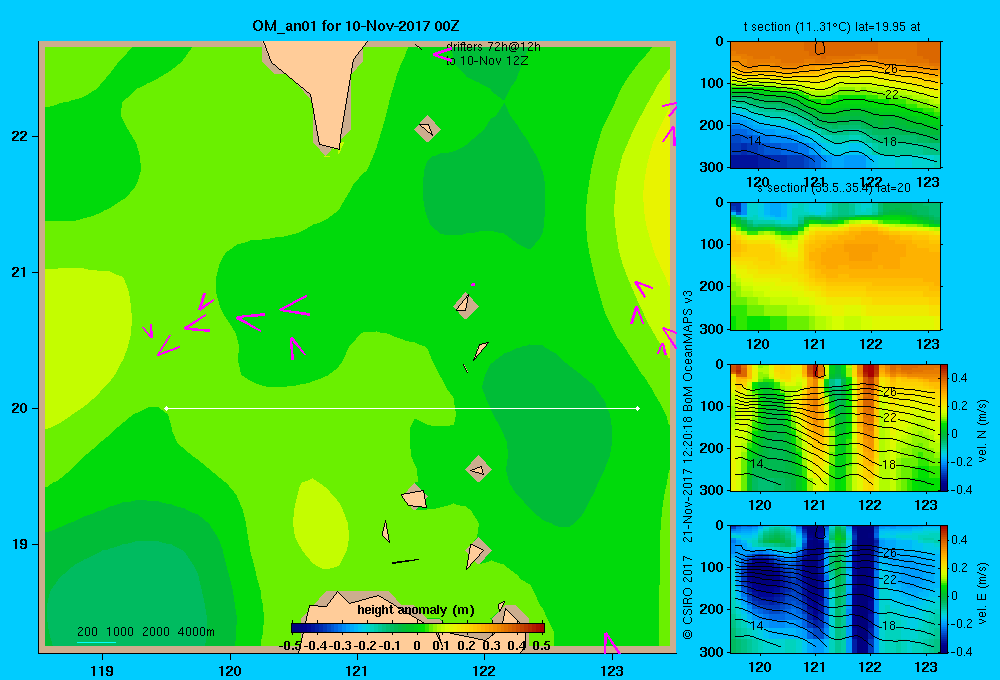Click the 'to 10-Nov 12Z' annotation
The width and height of the screenshot is (1000, 680).
[487, 61]
